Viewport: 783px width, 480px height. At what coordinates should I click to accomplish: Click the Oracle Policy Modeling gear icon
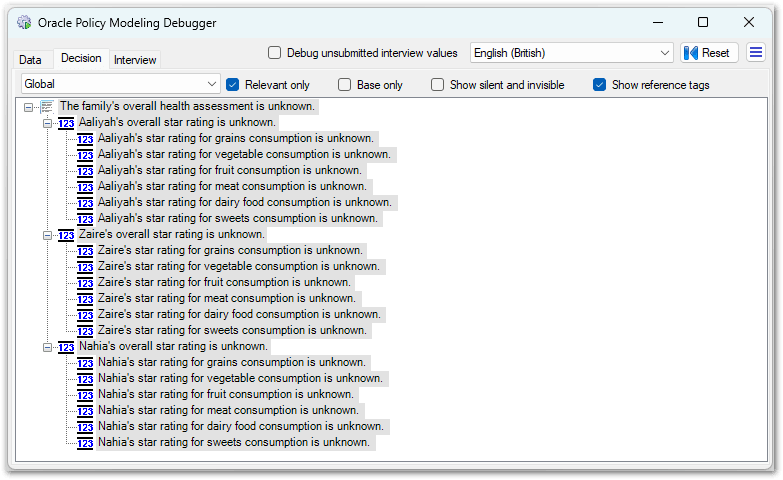(24, 22)
